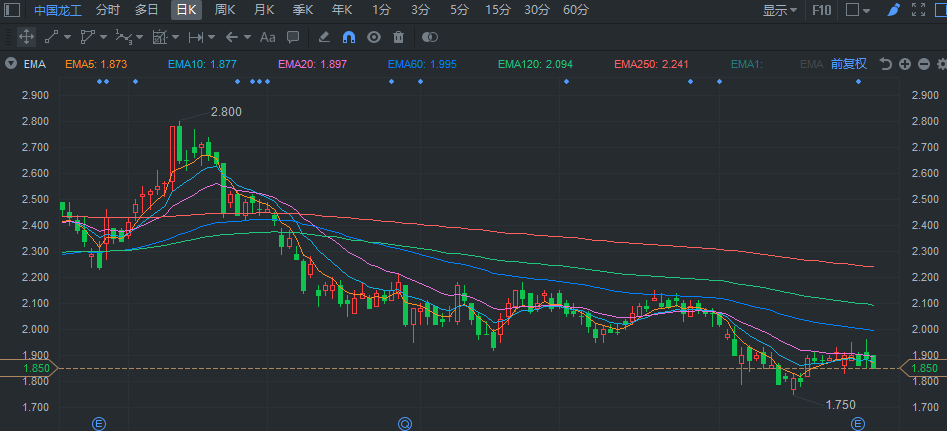Select the move/pan cursor tool

(26, 37)
